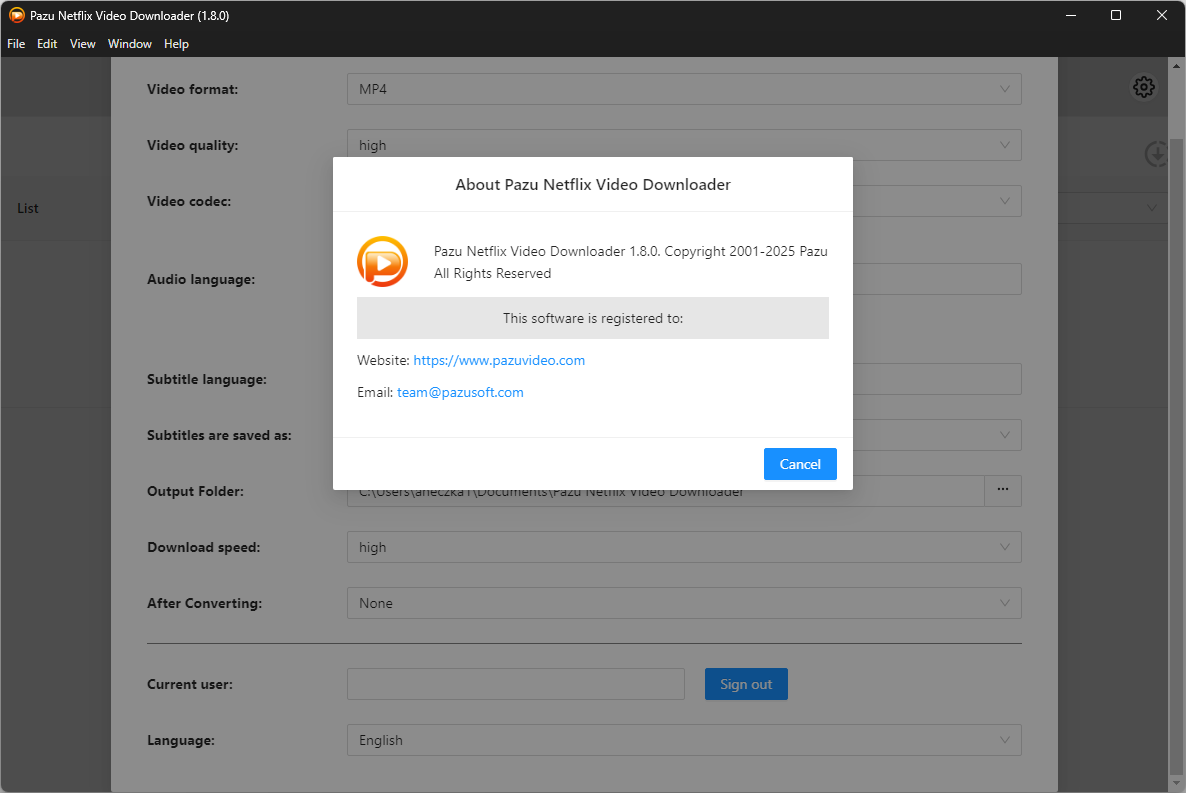Expand the Subtitles are saved as dropdown

pyautogui.click(x=1004, y=435)
